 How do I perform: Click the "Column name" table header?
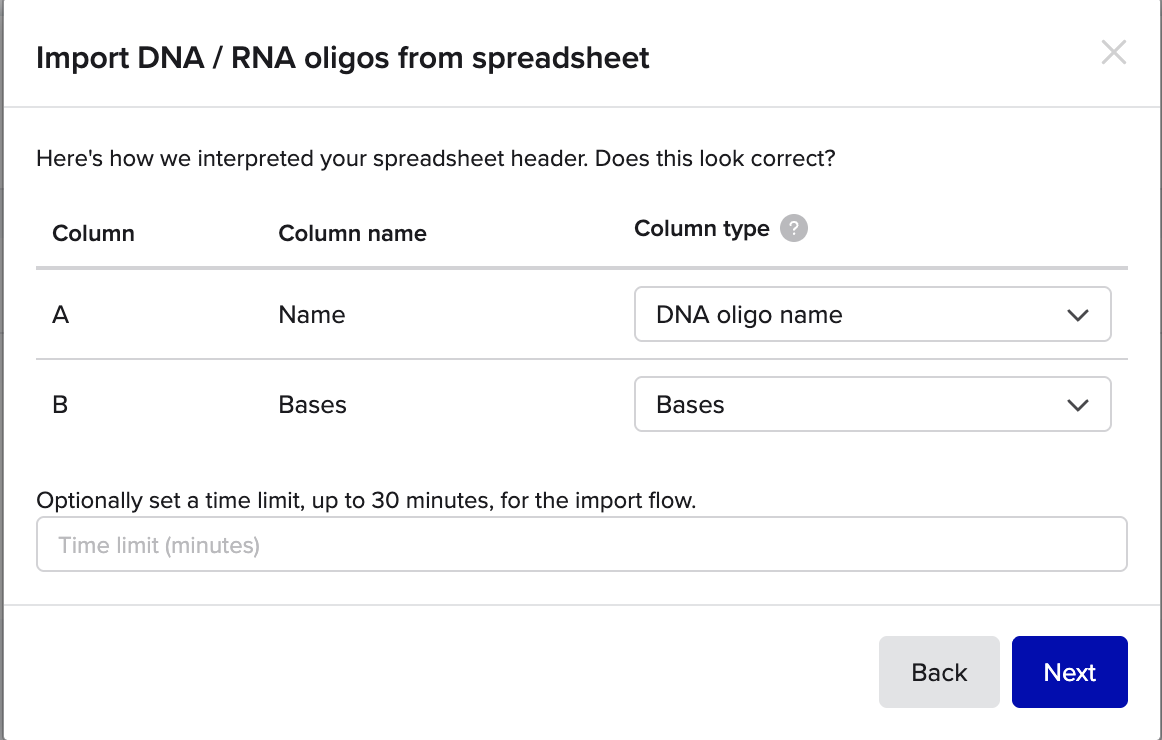[352, 233]
